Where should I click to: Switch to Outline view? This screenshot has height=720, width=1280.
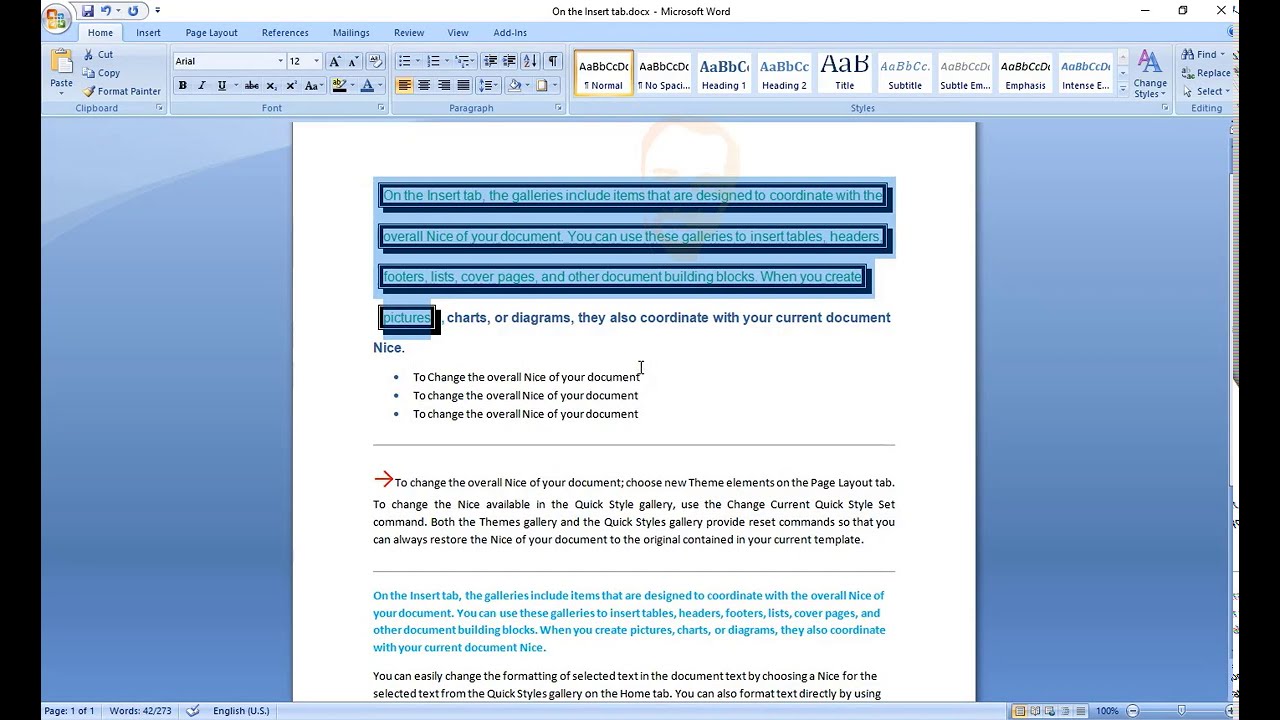(1067, 711)
